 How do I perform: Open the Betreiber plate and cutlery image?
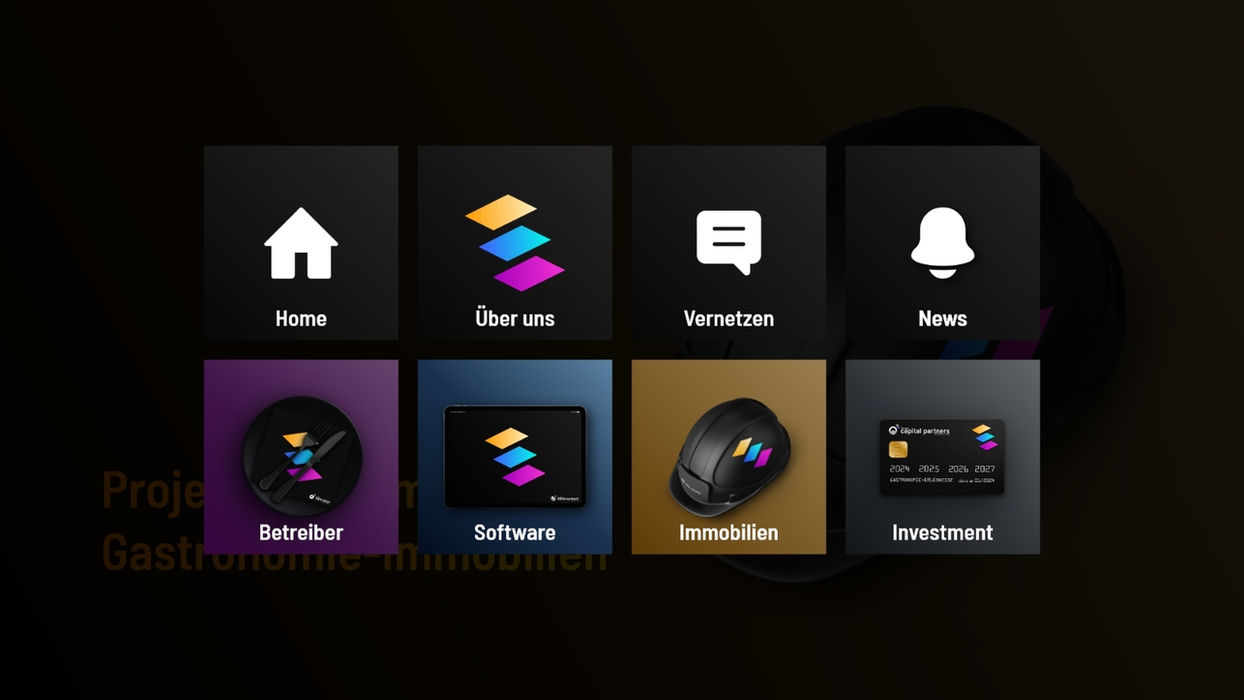pos(301,456)
